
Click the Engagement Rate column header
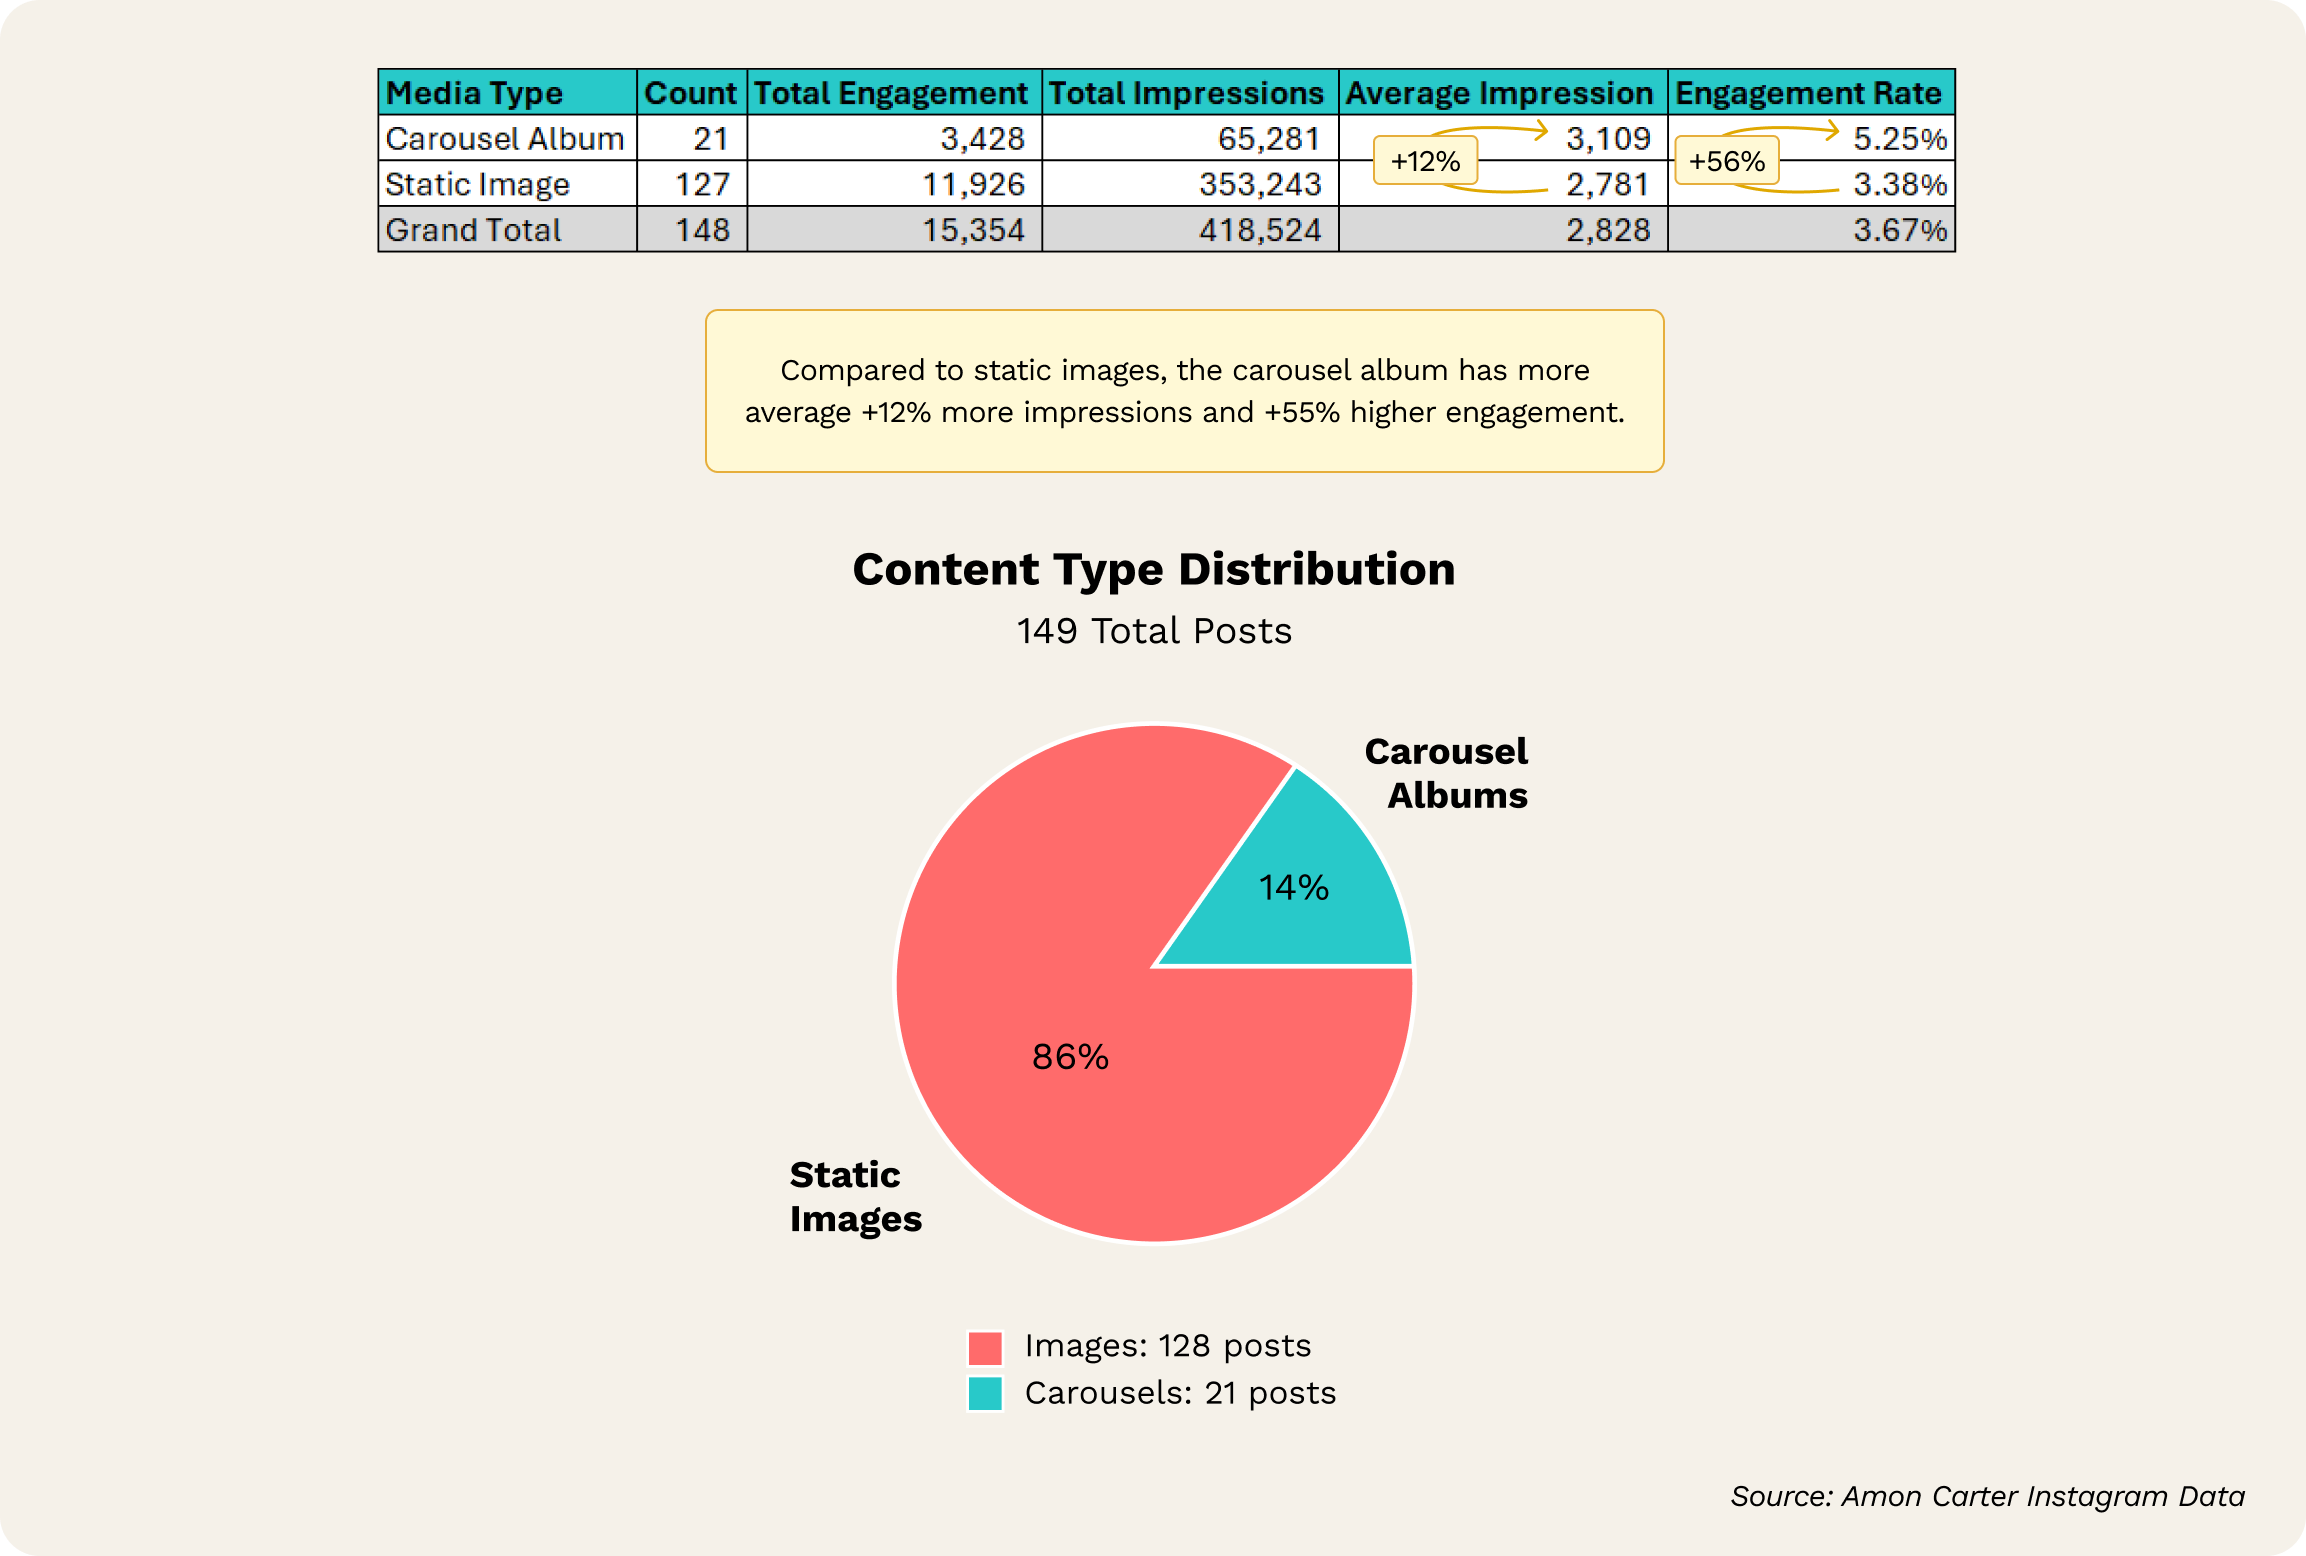click(x=1809, y=93)
